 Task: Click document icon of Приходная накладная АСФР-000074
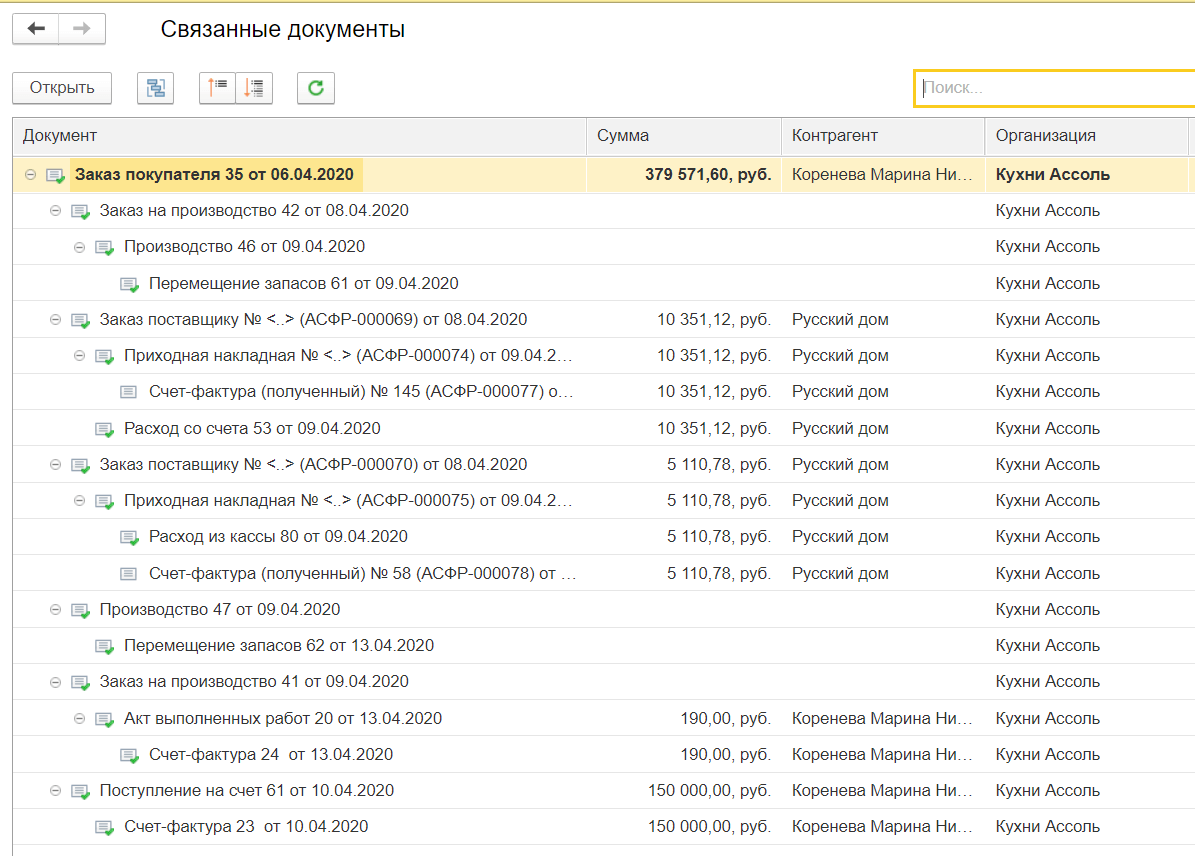coord(104,357)
